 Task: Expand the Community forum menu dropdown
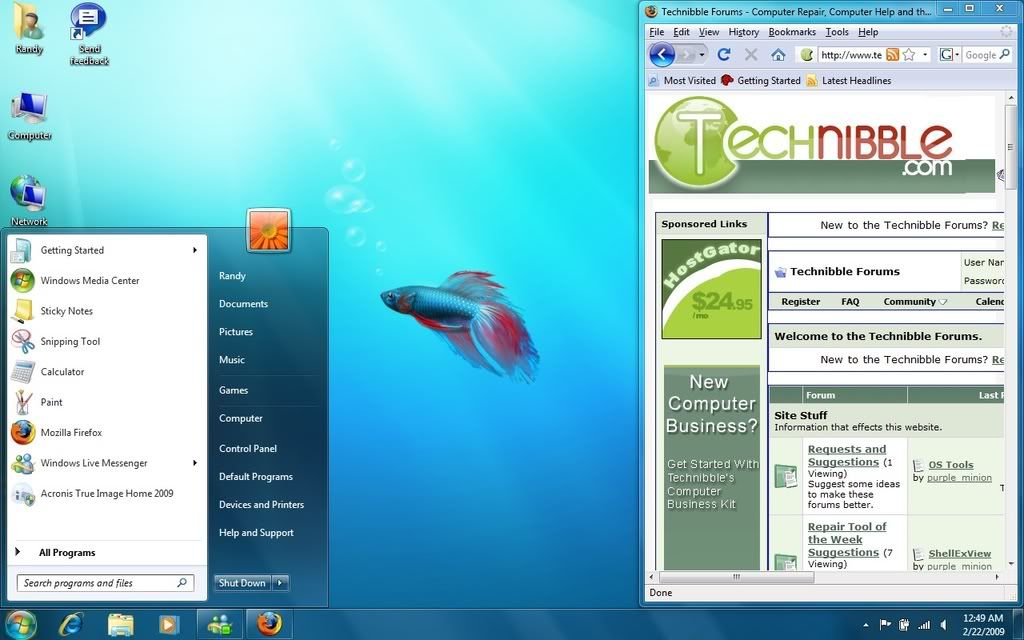(942, 302)
